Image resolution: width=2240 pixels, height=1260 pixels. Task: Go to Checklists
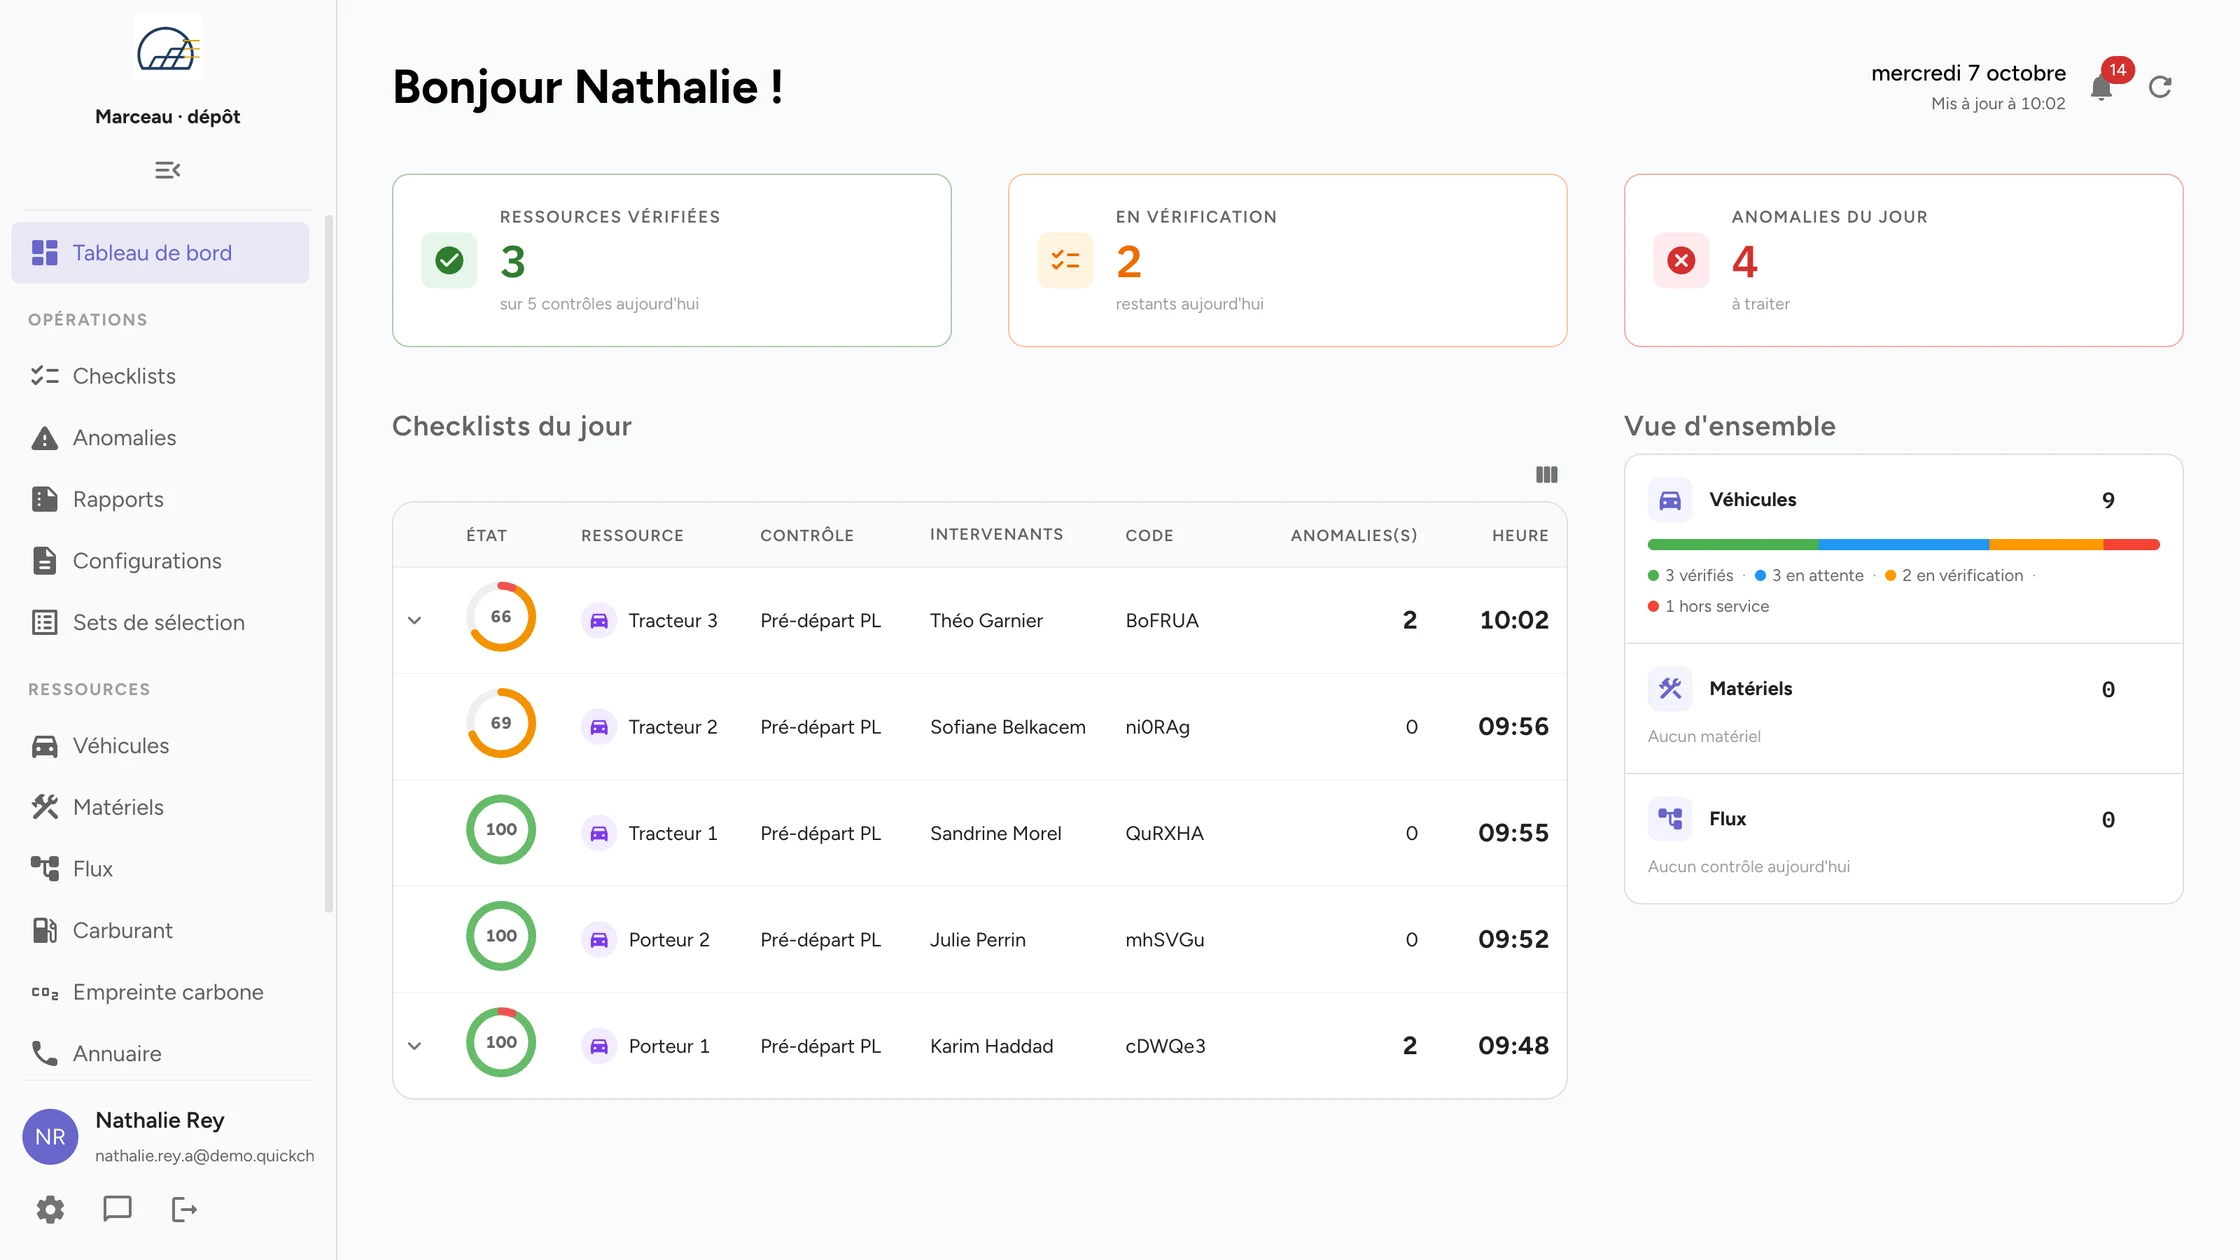(x=160, y=376)
